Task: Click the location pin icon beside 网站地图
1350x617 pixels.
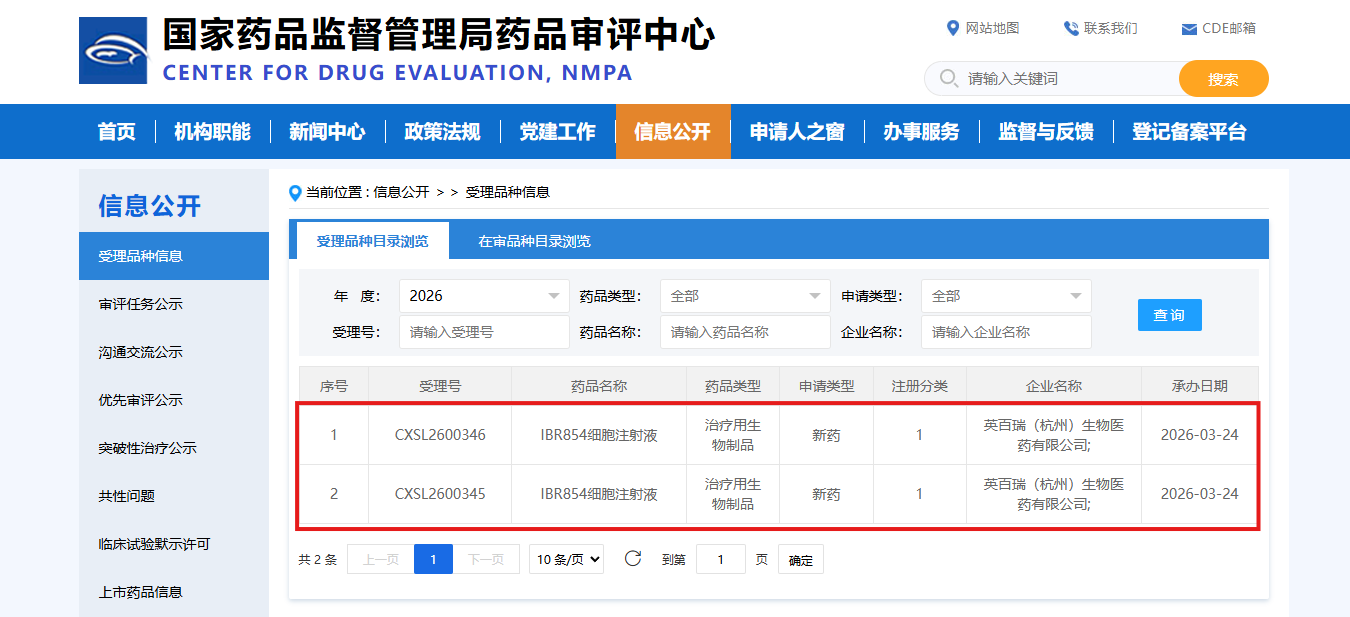Action: click(952, 28)
